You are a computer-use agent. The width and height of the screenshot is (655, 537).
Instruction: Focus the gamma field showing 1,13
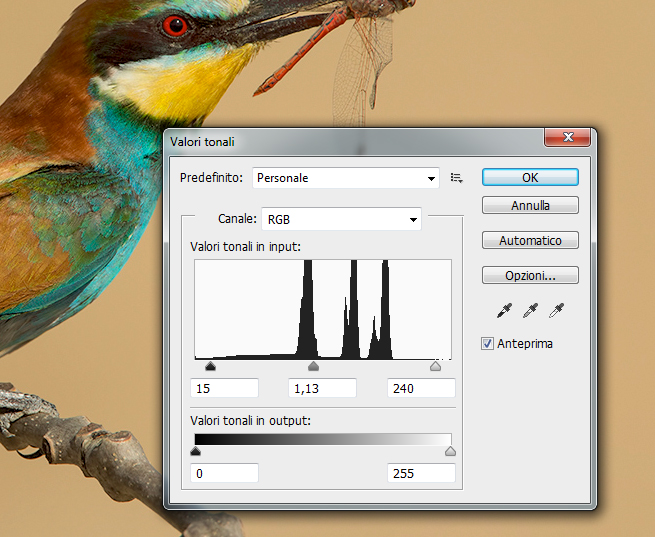(x=322, y=388)
